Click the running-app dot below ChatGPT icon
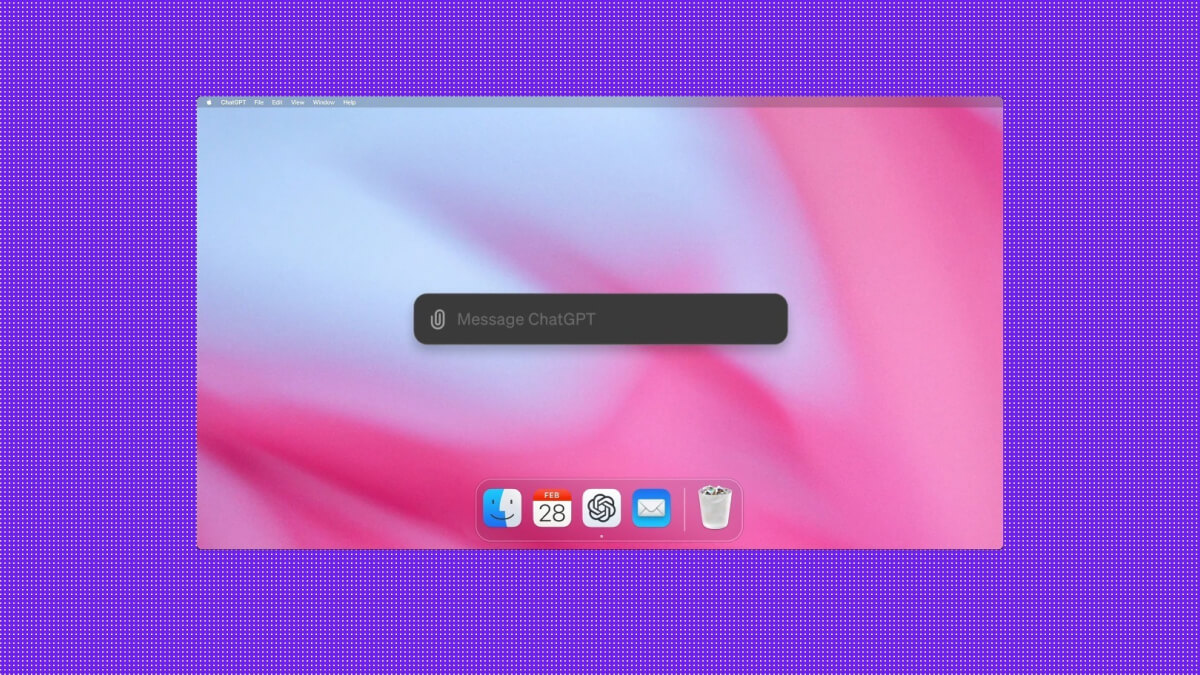This screenshot has height=675, width=1200. (x=601, y=537)
